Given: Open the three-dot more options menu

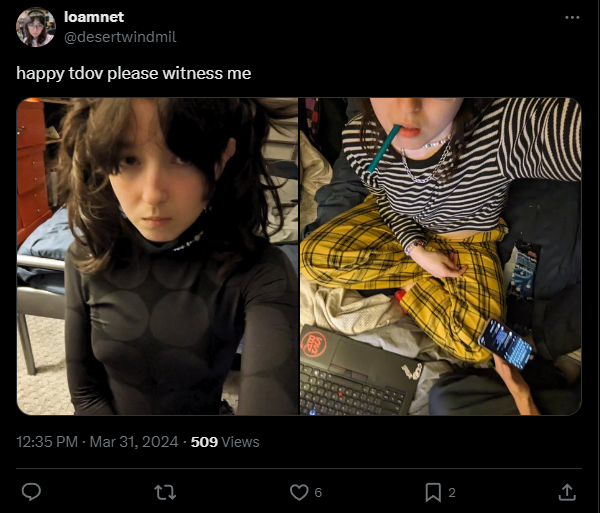Looking at the screenshot, I should point(572,18).
